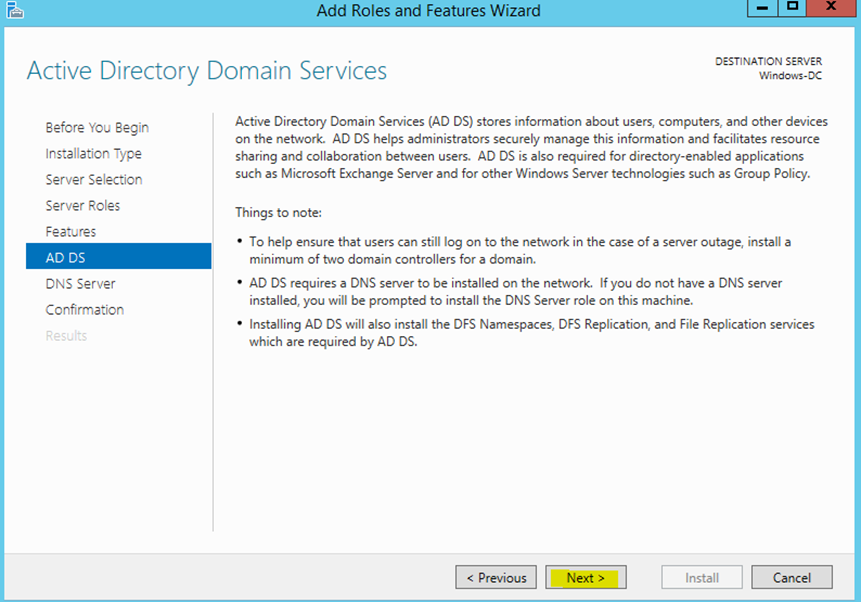
Task: Click the bullet about DFS Namespaces
Action: click(x=532, y=333)
